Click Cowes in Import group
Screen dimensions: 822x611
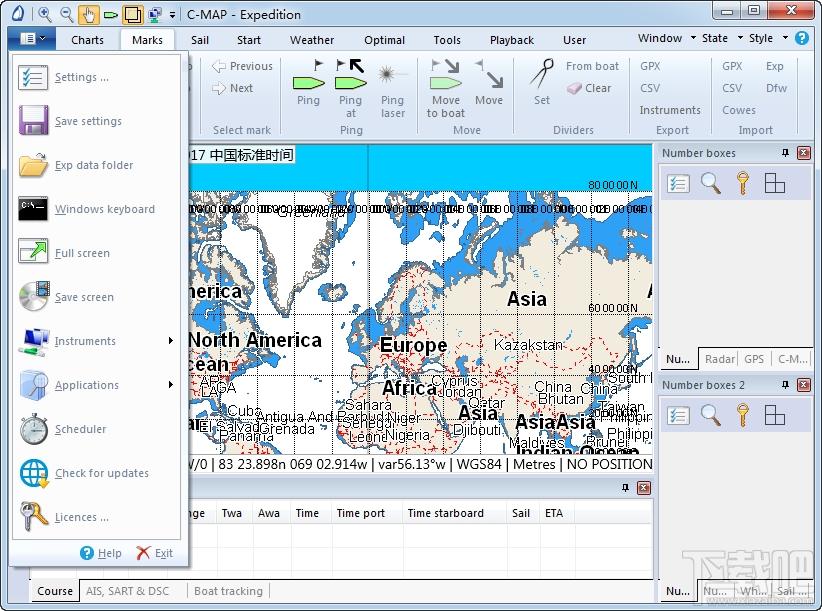pyautogui.click(x=739, y=110)
